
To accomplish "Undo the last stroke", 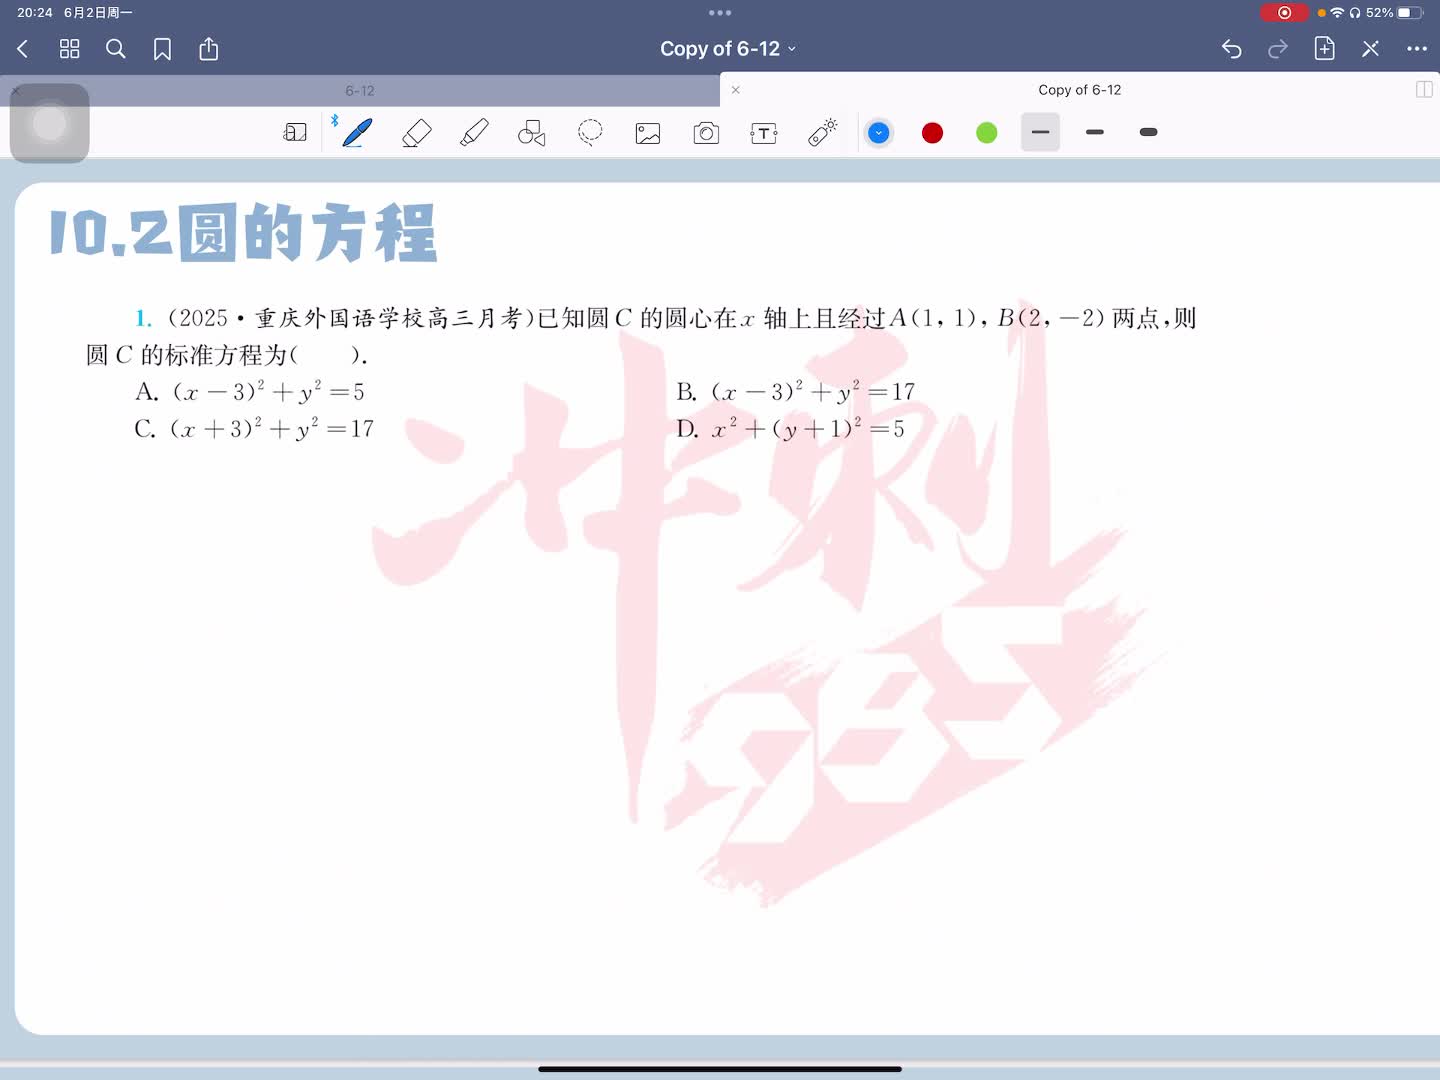I will coord(1231,49).
